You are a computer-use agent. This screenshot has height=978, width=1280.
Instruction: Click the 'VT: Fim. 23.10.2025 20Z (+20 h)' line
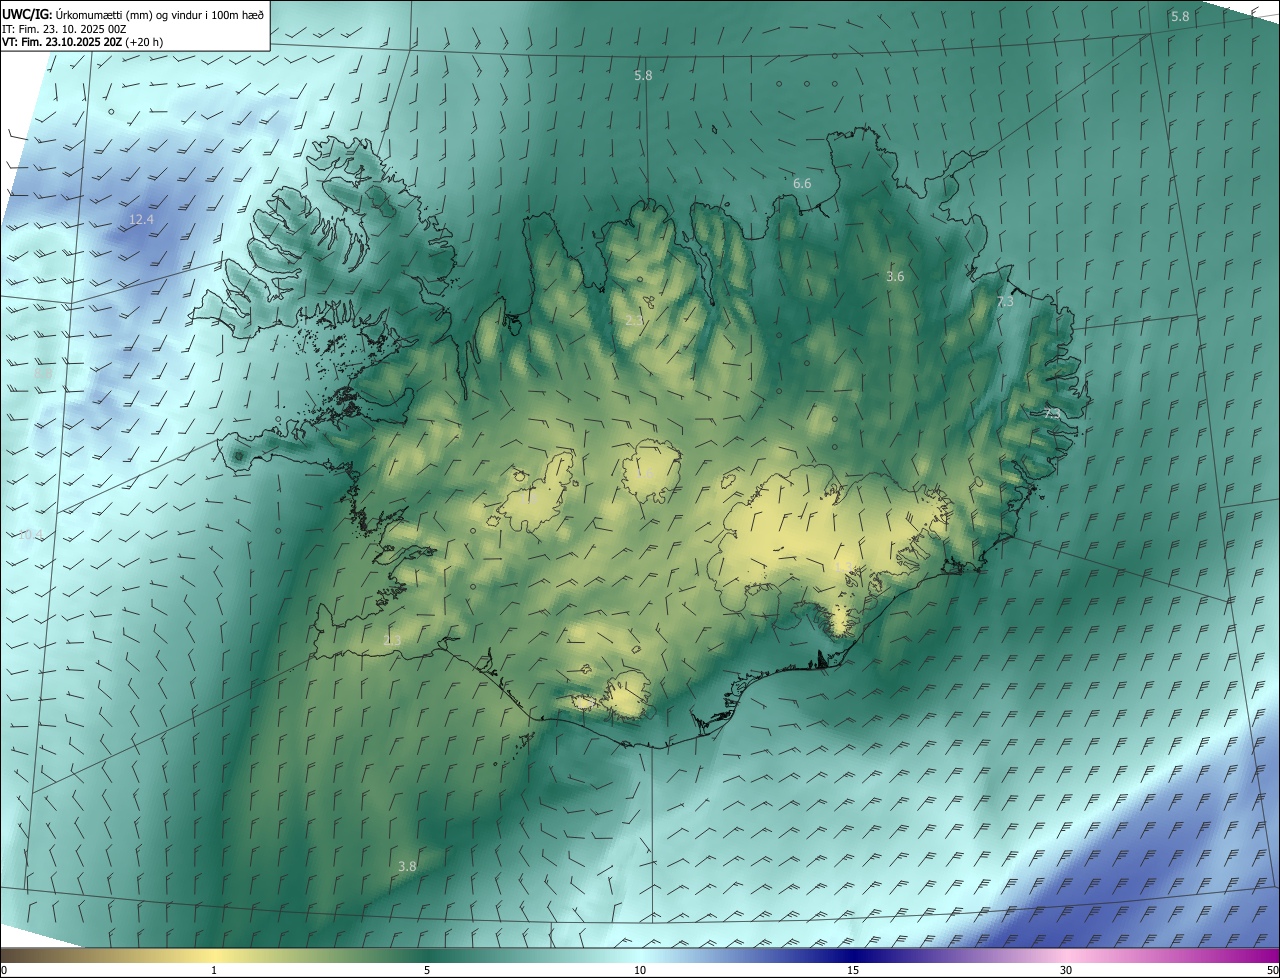(x=83, y=42)
